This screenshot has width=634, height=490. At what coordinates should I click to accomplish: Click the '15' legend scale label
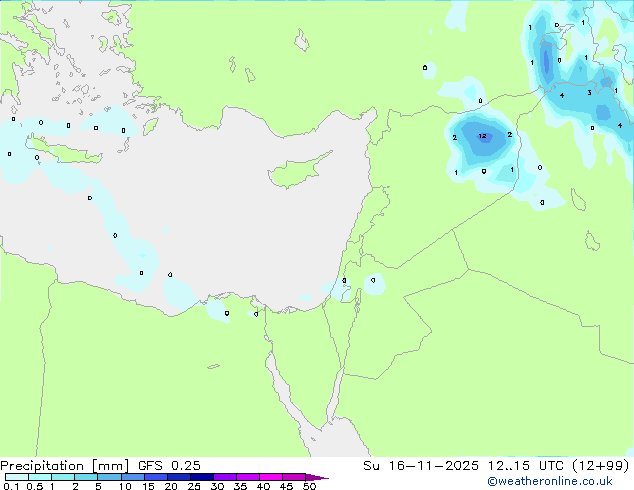[x=148, y=486]
